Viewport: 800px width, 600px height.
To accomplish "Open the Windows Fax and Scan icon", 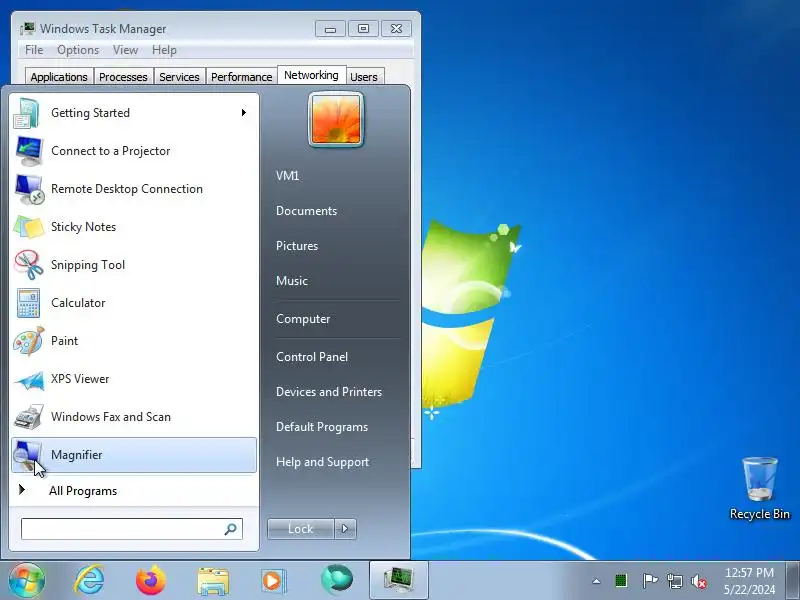I will 29,417.
